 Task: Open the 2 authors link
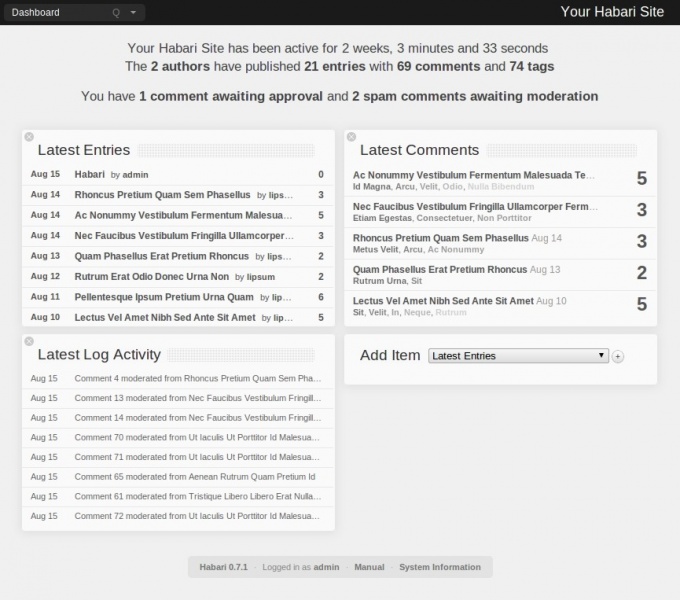click(x=180, y=66)
